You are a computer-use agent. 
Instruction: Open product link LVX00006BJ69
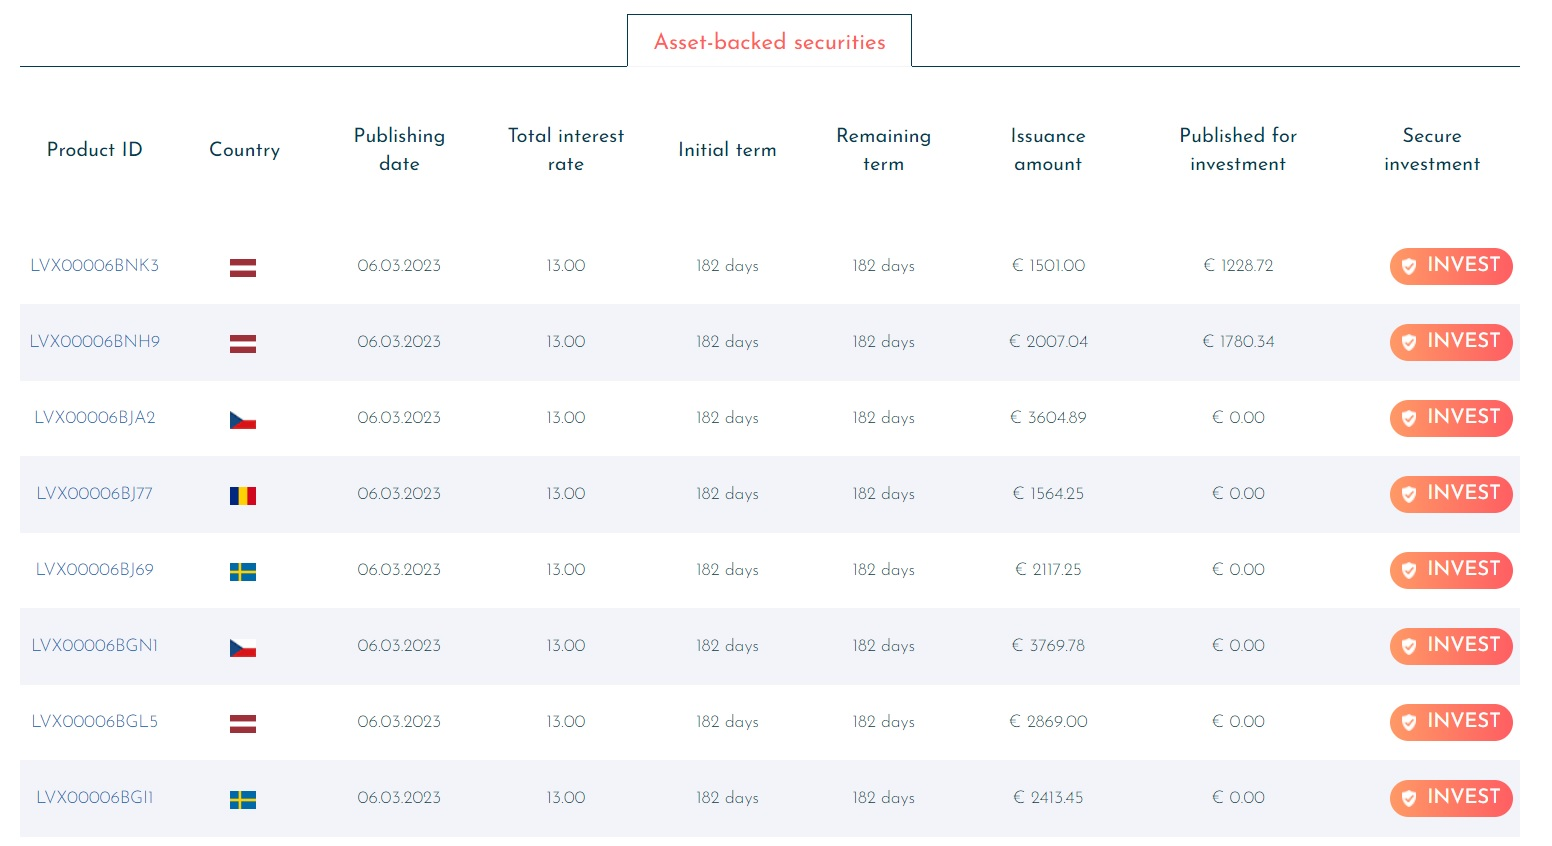[95, 570]
